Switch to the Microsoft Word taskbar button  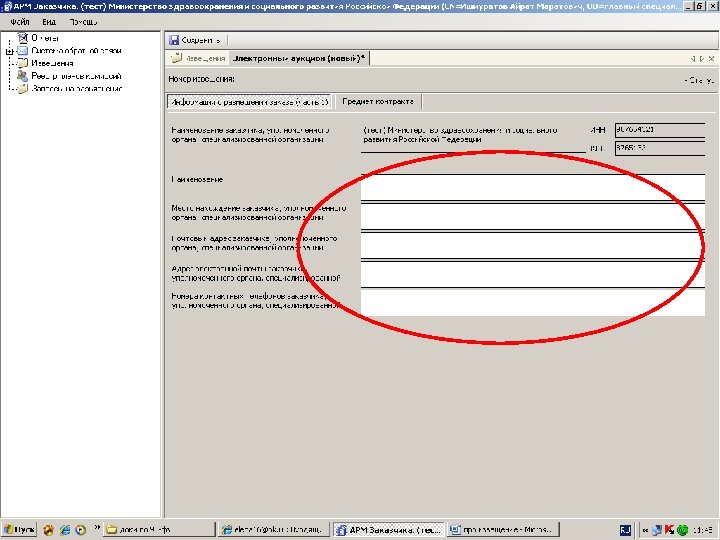[x=504, y=529]
